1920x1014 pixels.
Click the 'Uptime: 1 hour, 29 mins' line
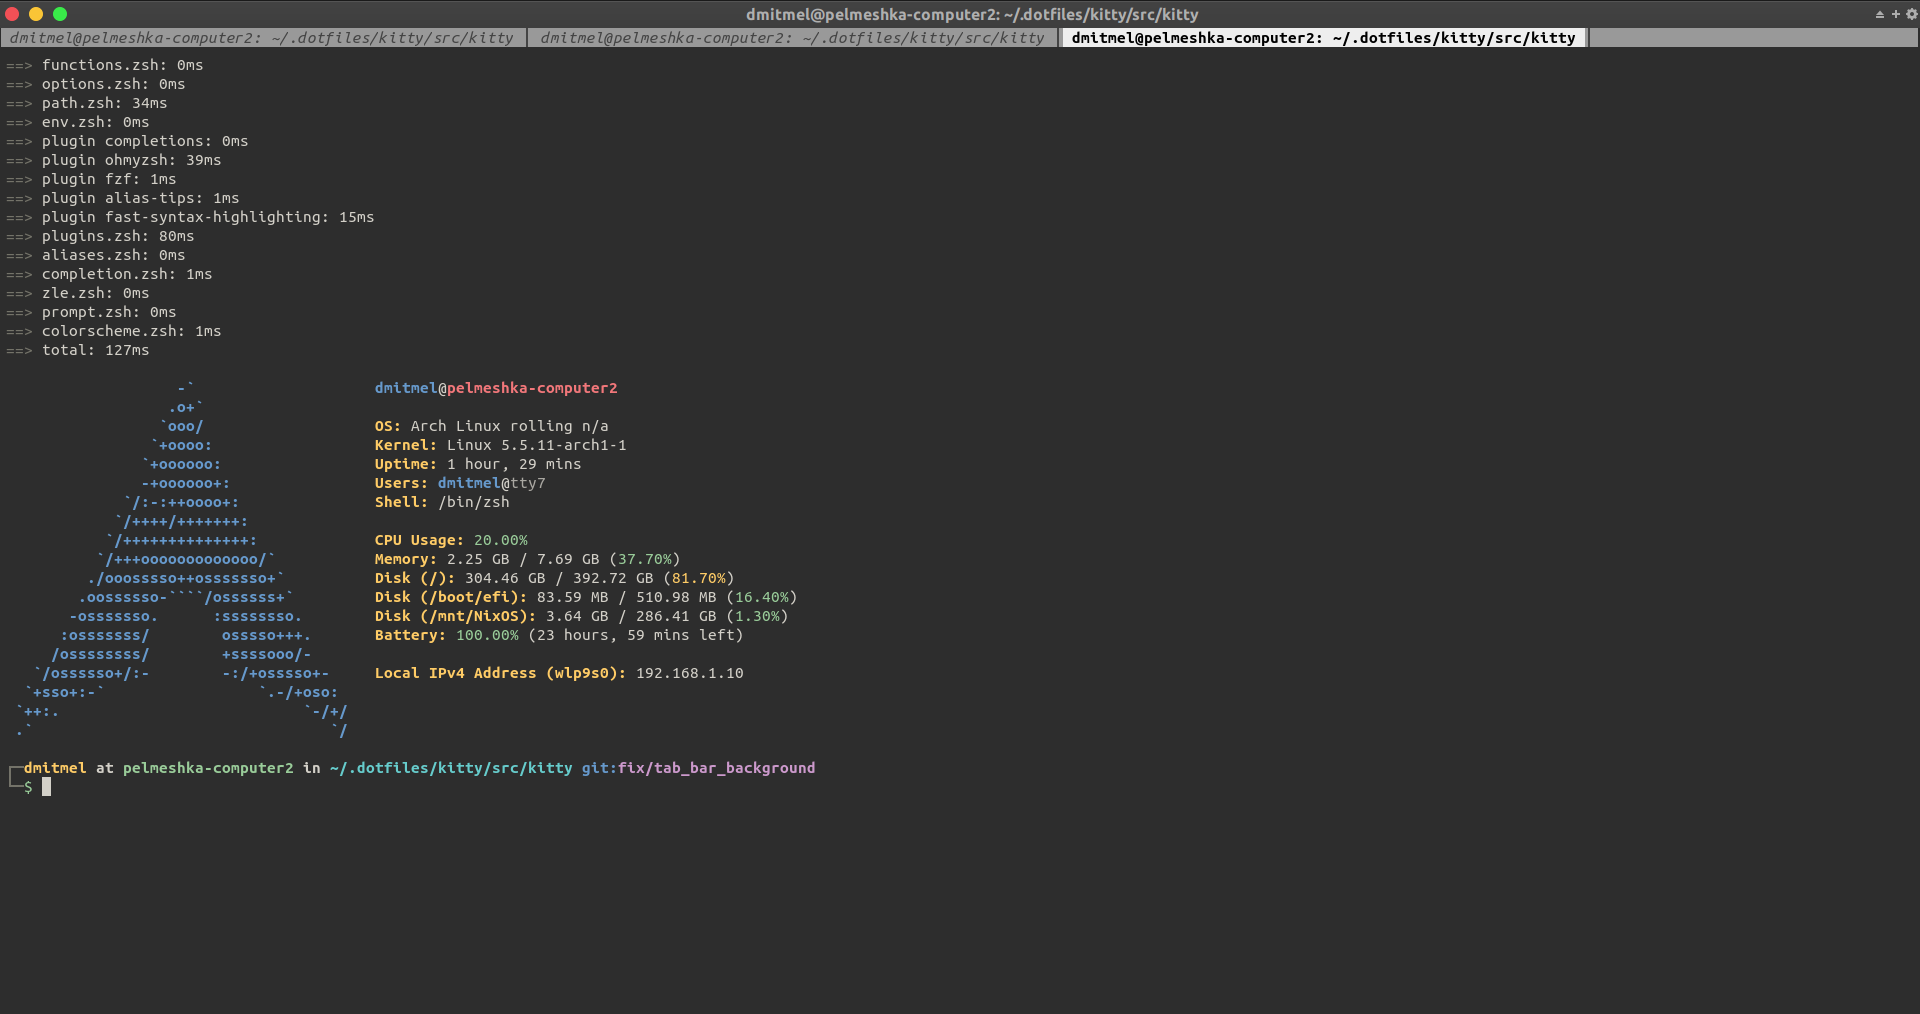click(478, 464)
